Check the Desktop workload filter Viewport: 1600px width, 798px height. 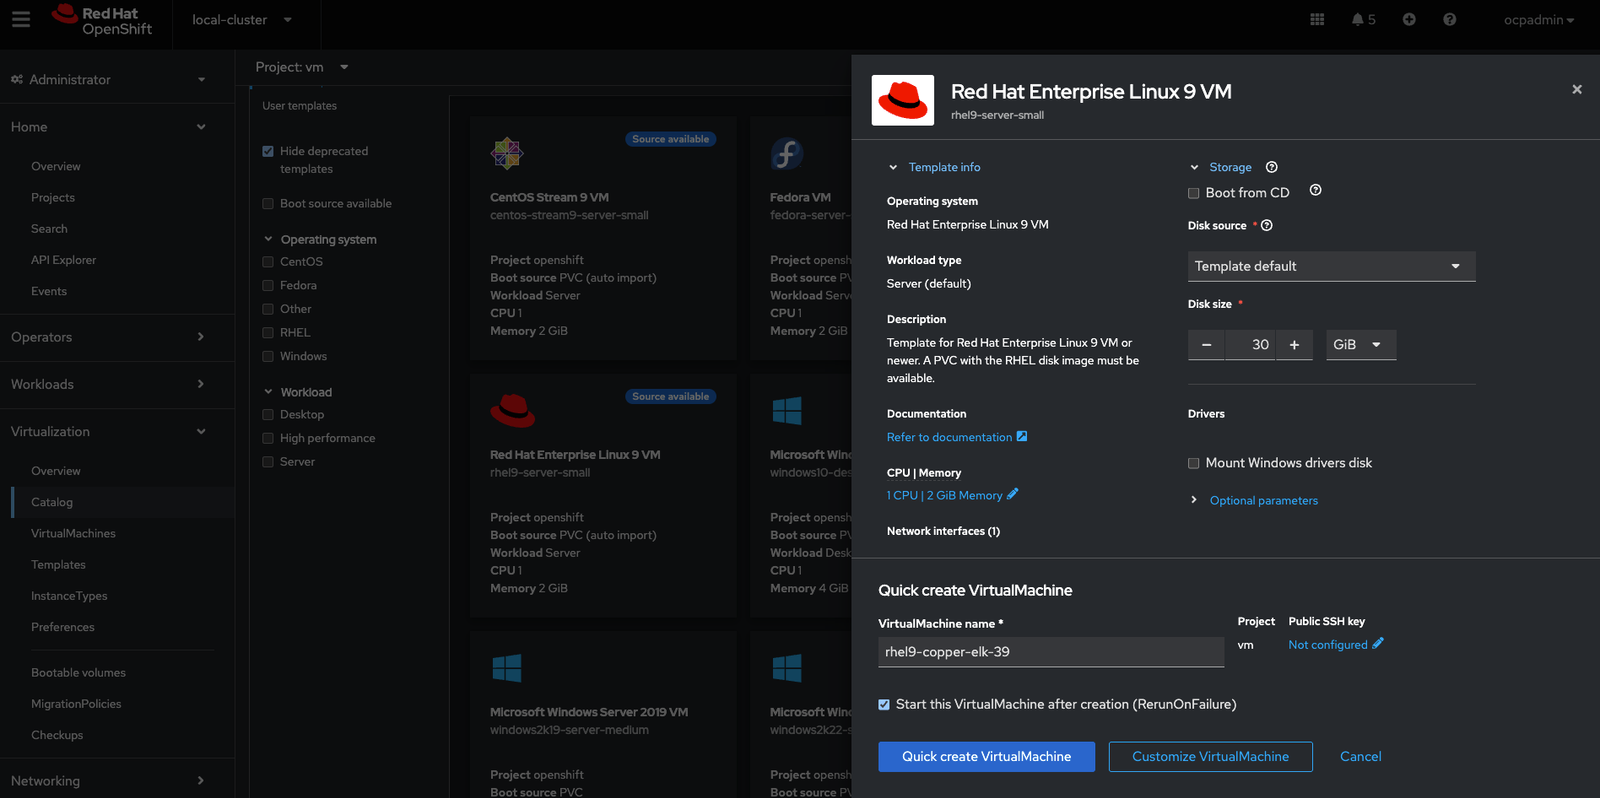point(268,414)
